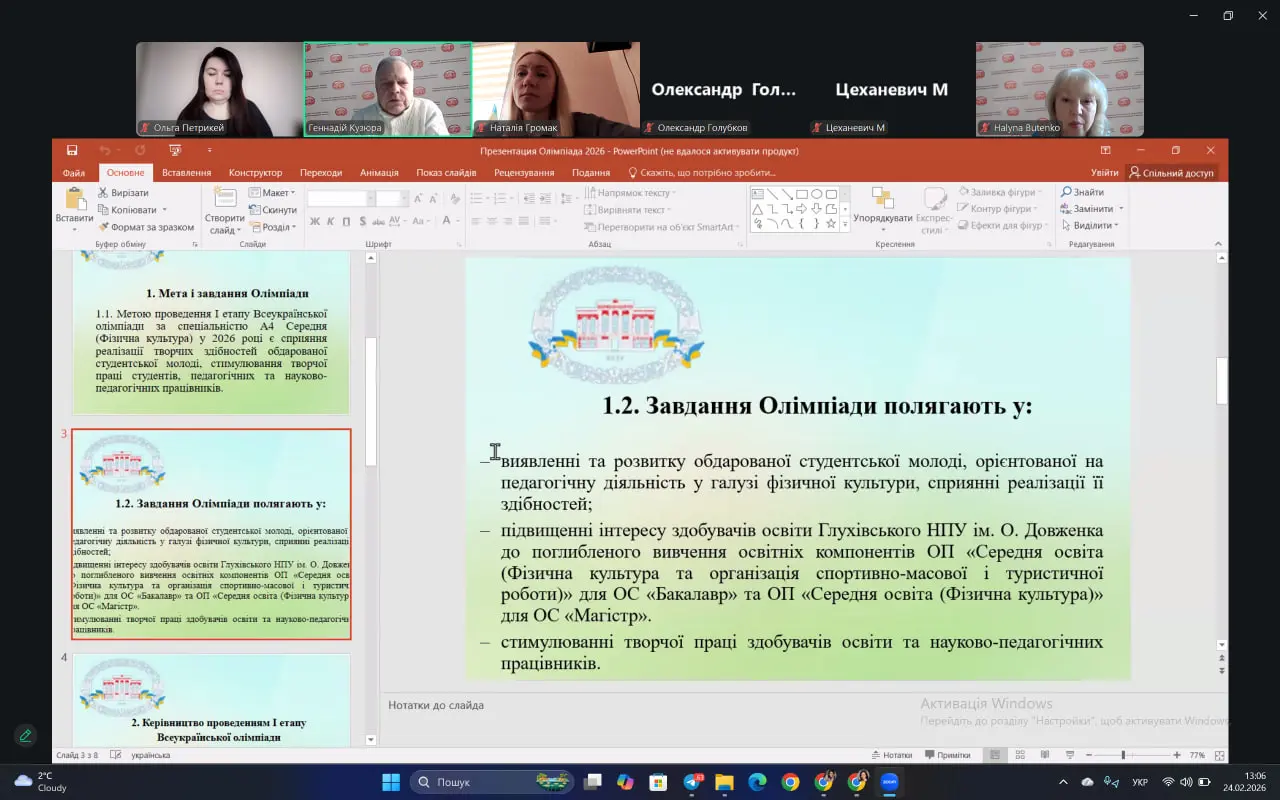Open the Макет layout dropdown
This screenshot has height=800, width=1280.
272,193
